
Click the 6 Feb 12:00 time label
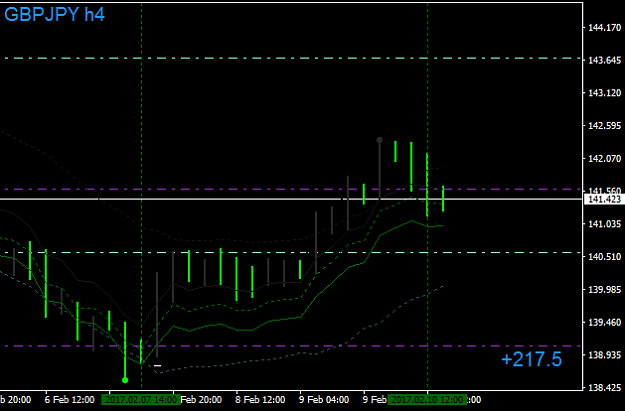(x=69, y=399)
